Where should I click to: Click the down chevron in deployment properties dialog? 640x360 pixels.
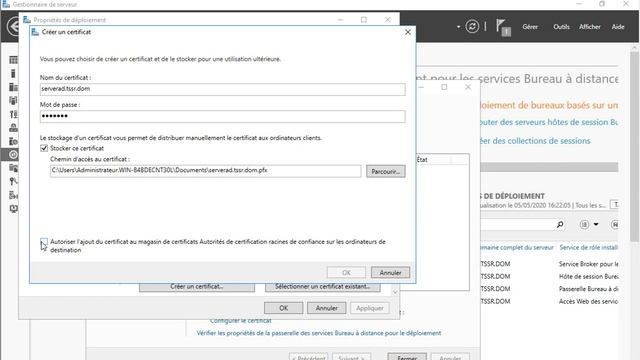pos(395,292)
